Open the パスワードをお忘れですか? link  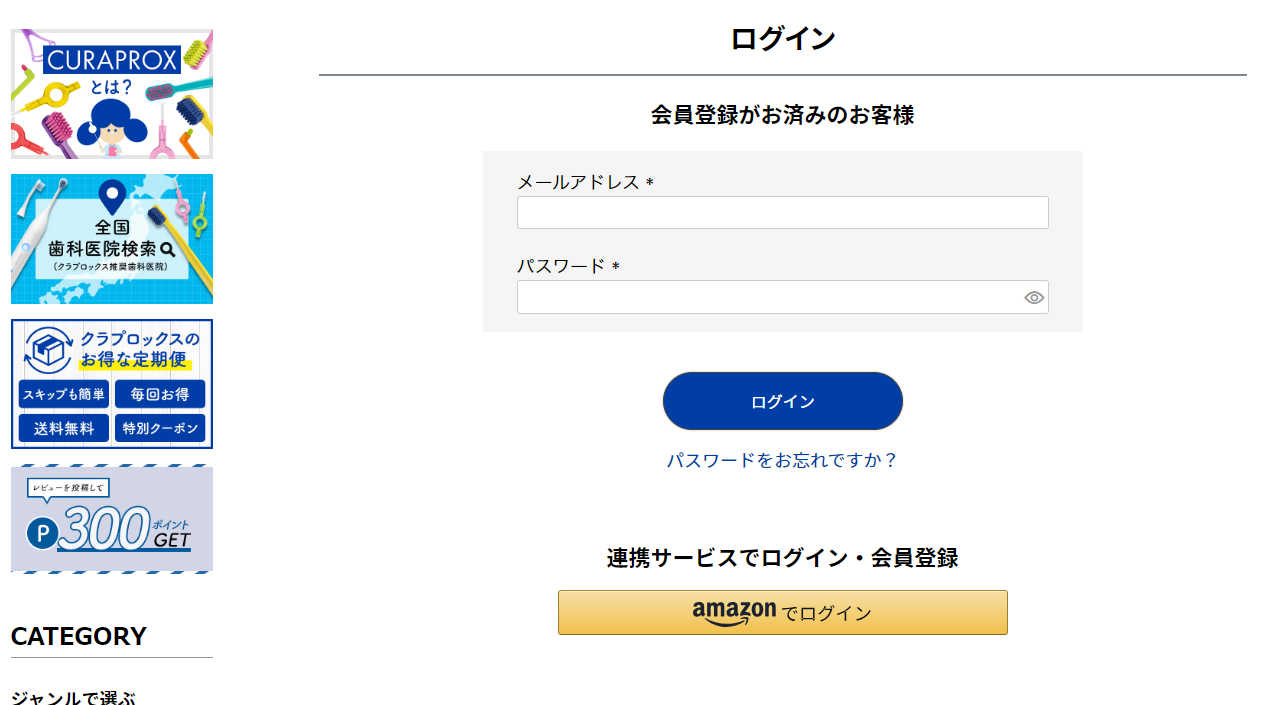[782, 460]
